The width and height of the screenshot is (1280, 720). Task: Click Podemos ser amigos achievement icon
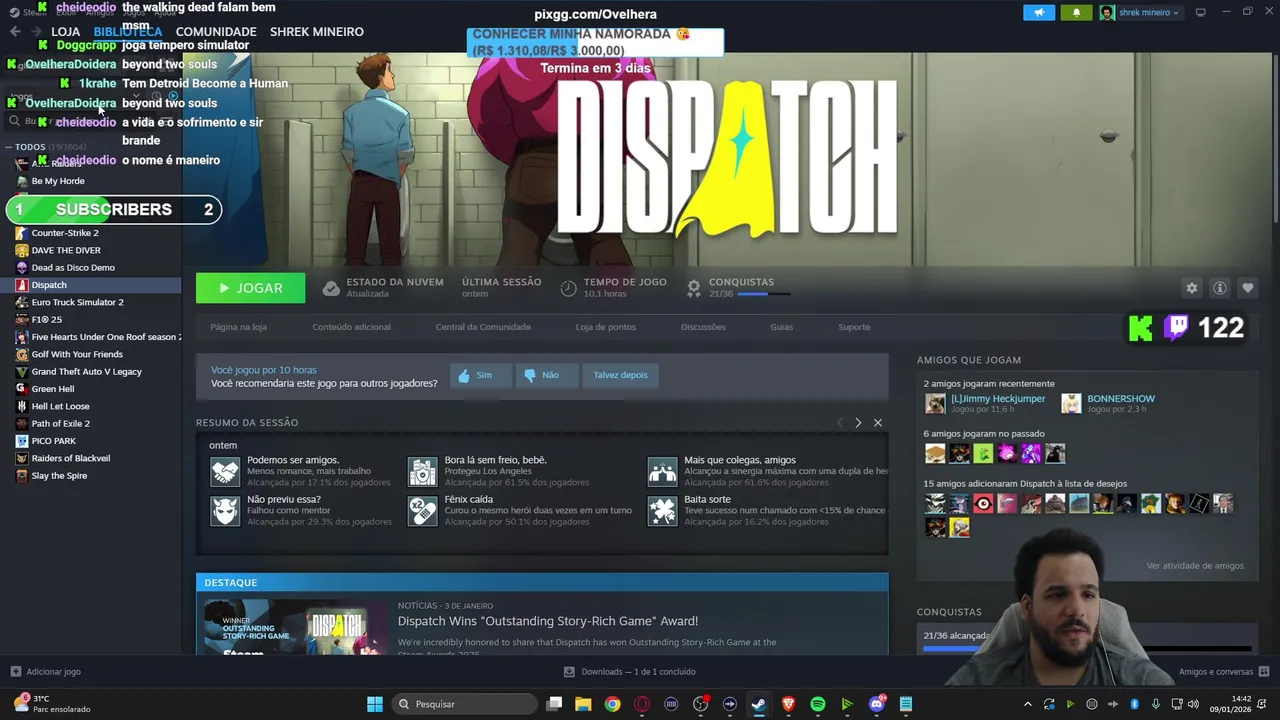(x=225, y=471)
